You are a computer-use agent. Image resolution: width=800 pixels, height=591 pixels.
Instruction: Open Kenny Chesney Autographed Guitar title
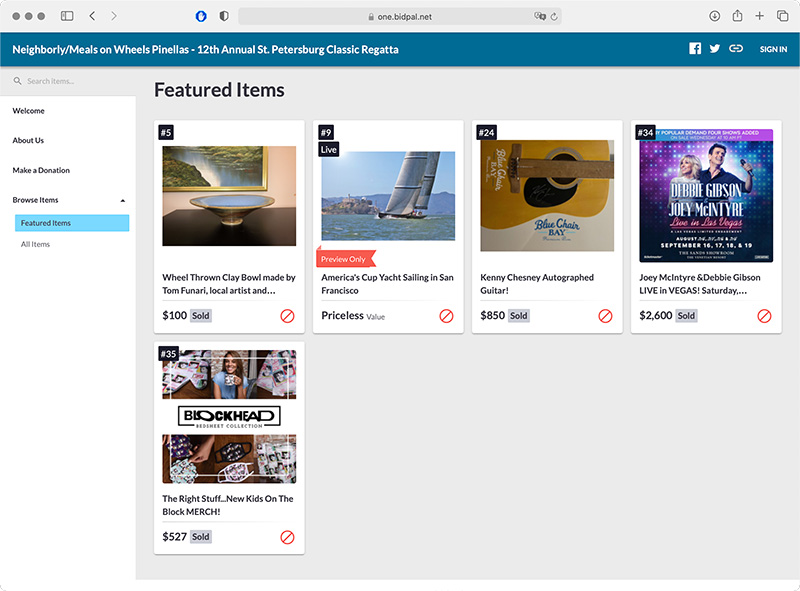[537, 284]
